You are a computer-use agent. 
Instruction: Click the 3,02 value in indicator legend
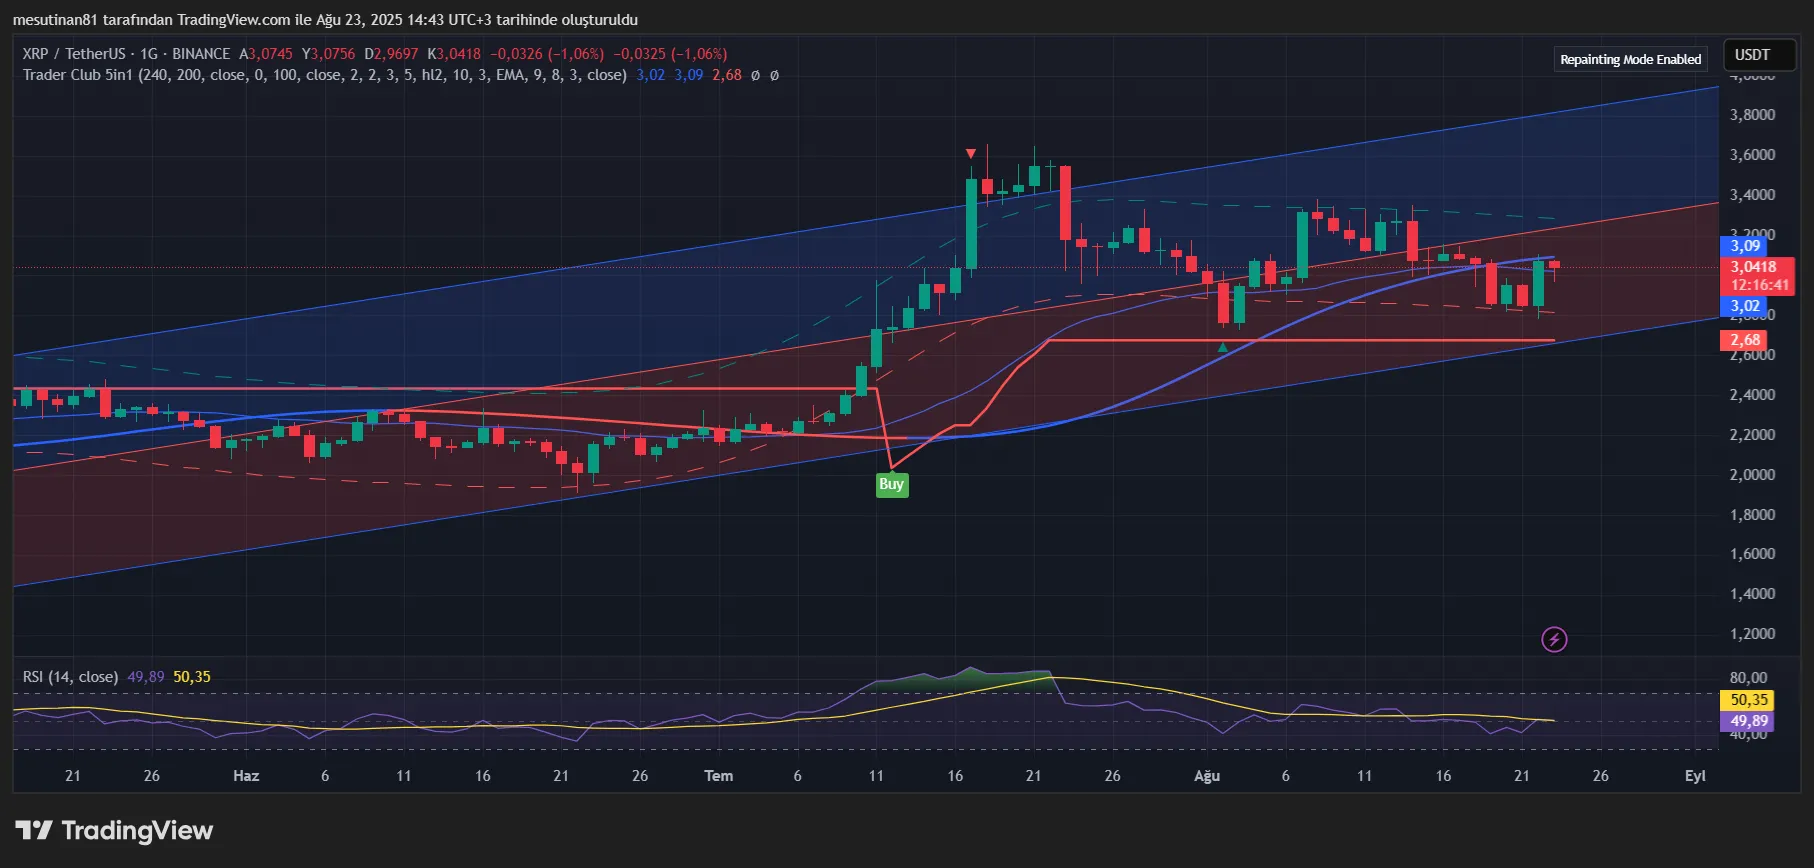tap(650, 75)
